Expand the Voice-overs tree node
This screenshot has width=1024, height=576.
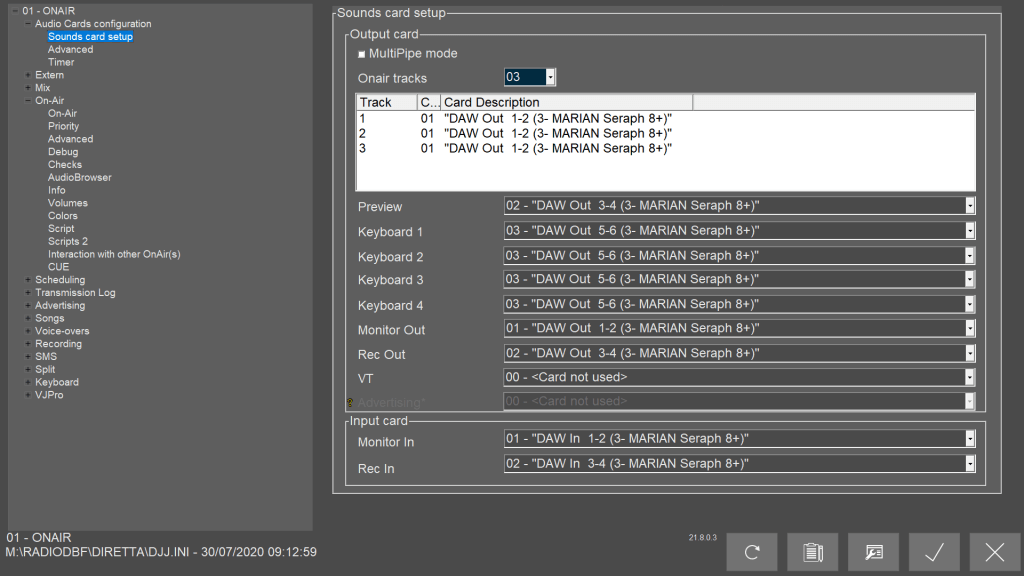click(x=28, y=331)
